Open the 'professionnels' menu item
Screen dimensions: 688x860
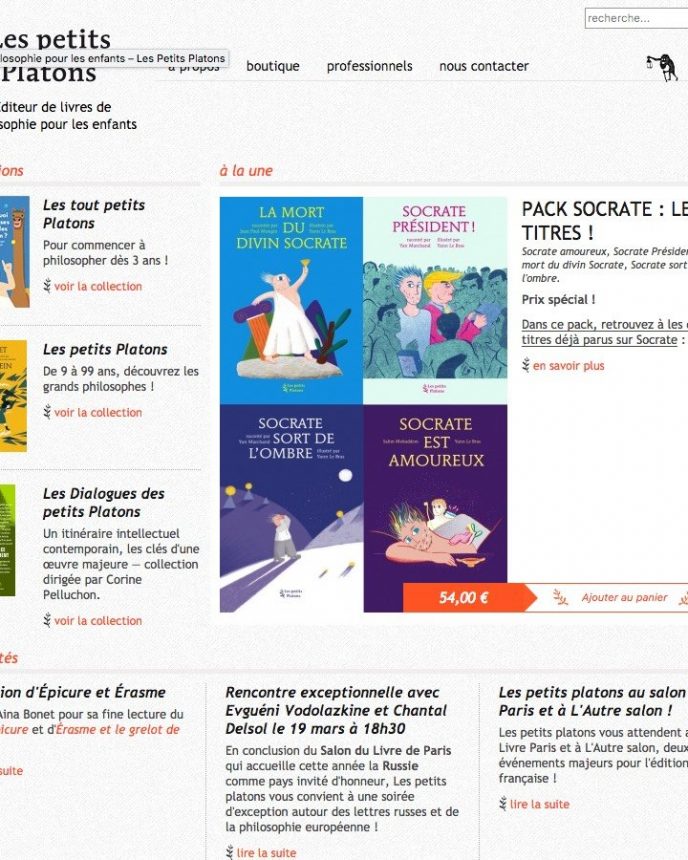tap(369, 66)
